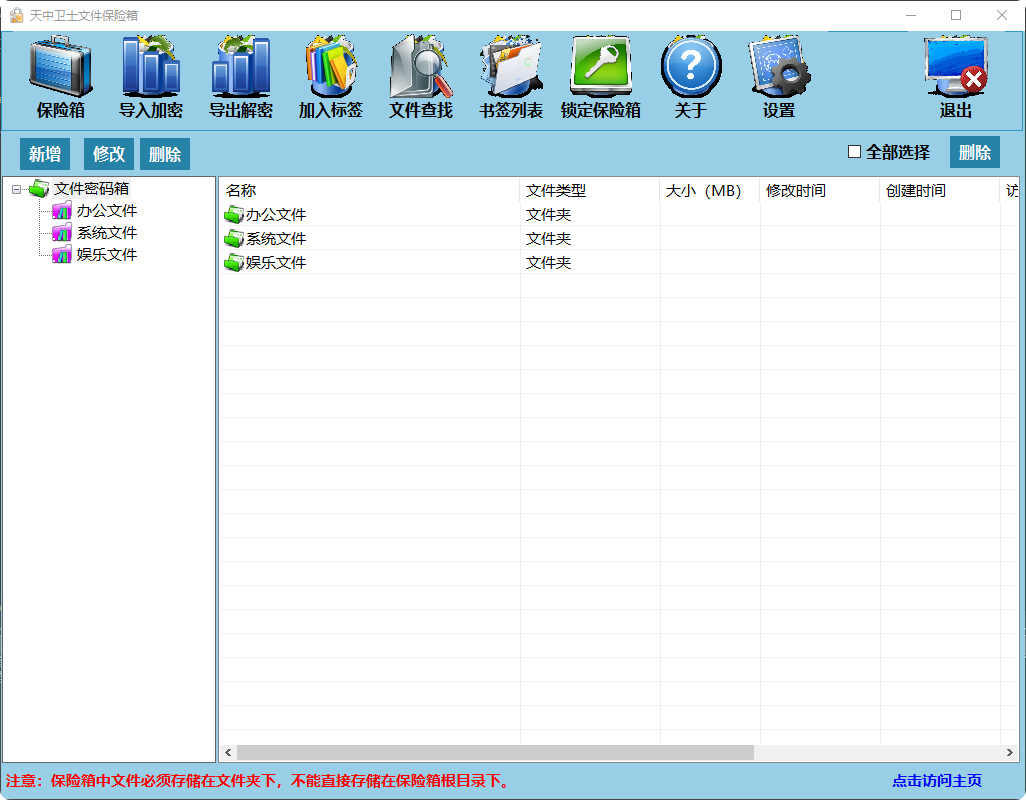Open the 点击访问主页 homepage link
1026x800 pixels.
(937, 781)
